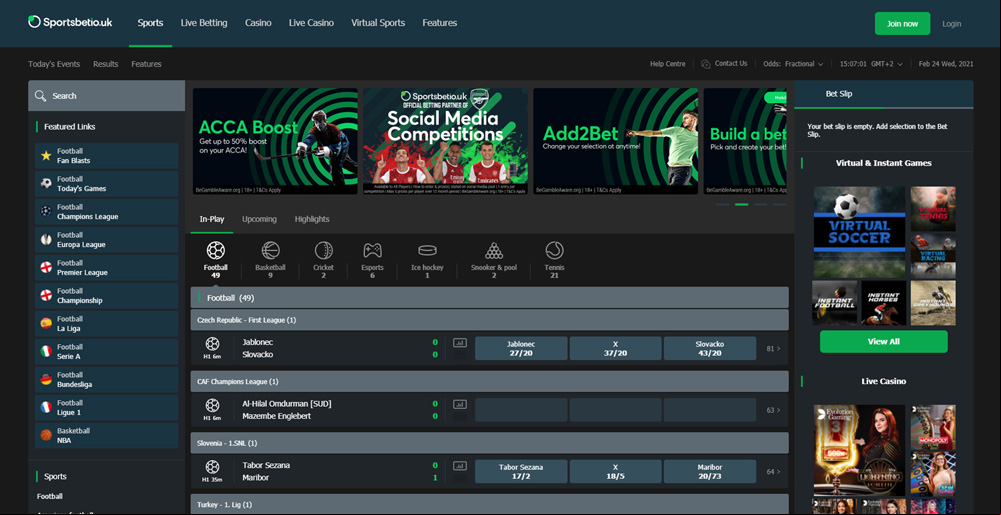Viewport: 1001px width, 515px height.
Task: Select the Esports gamepad icon
Action: click(372, 250)
